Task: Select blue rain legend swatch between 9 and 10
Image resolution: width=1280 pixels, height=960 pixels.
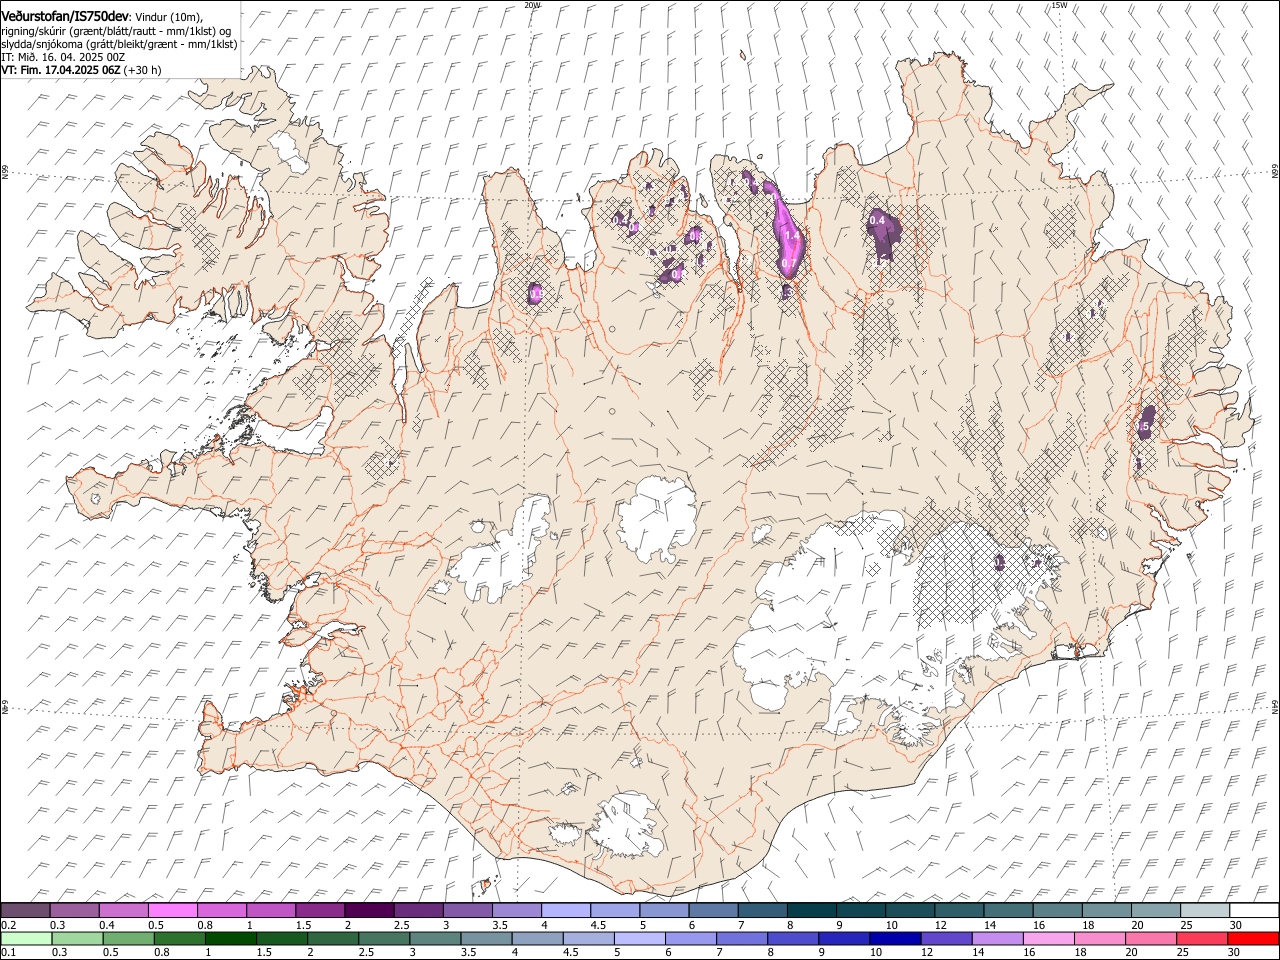Action: pos(845,938)
